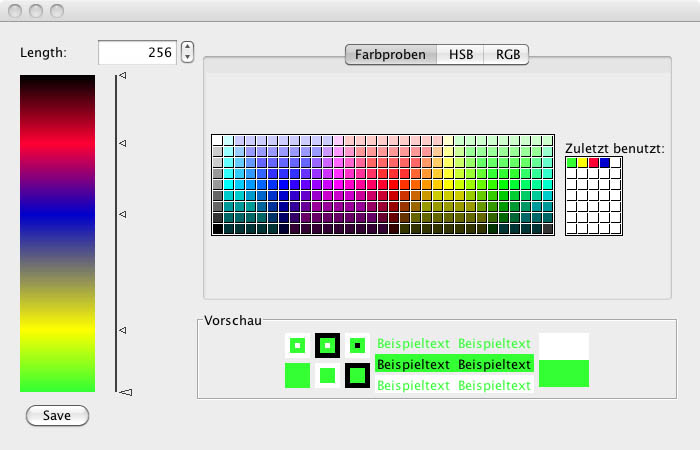Pick the yellow recently used swatch
The image size is (700, 450).
(x=583, y=162)
